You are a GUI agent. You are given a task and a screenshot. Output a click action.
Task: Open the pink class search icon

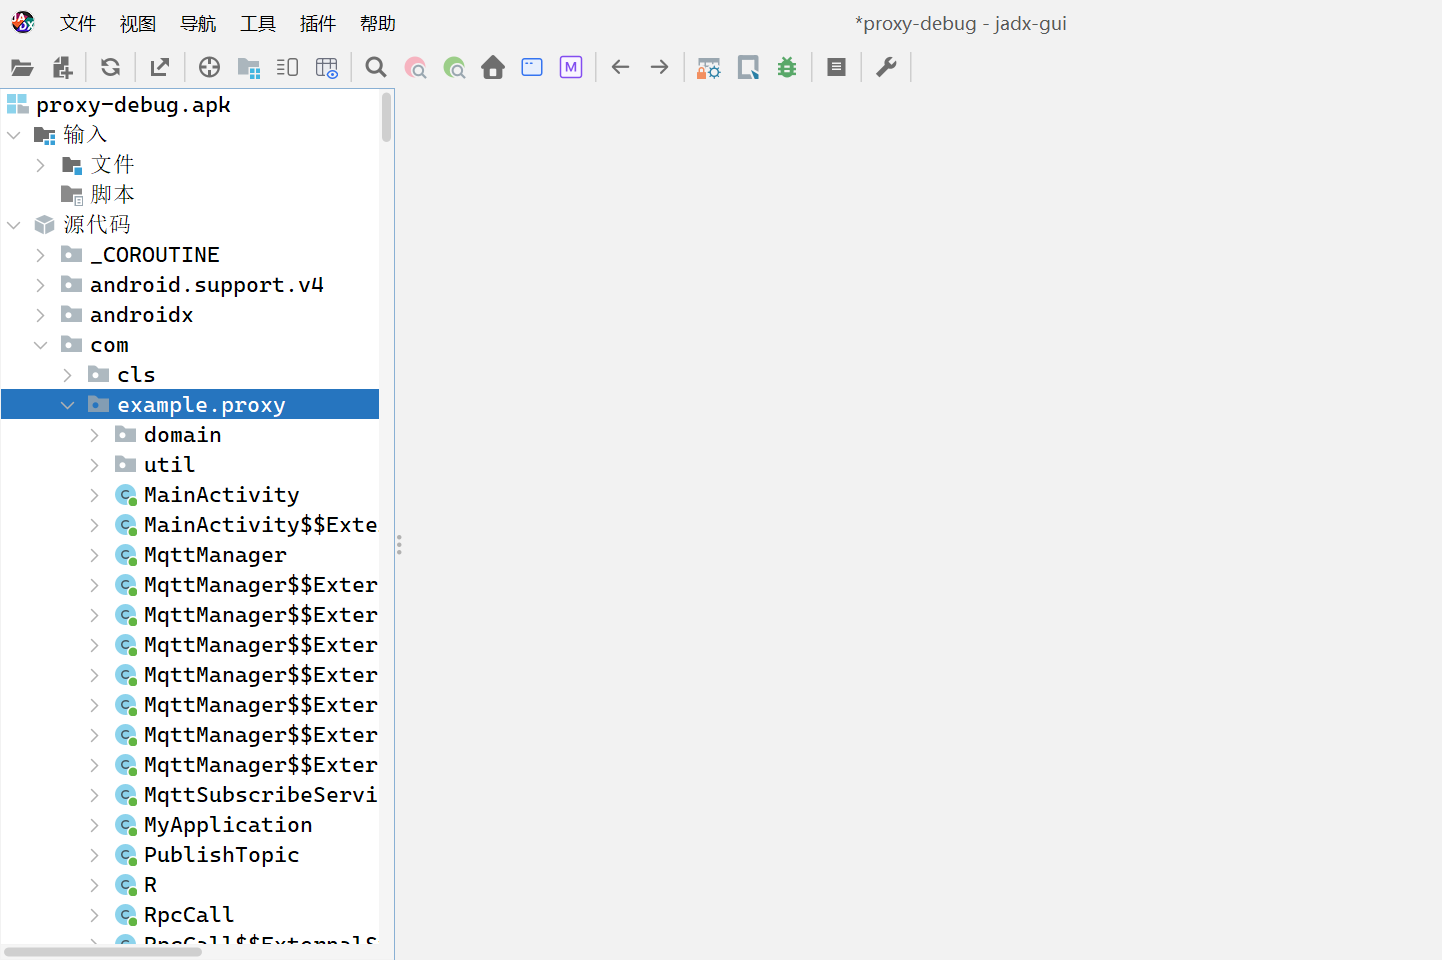tap(415, 68)
